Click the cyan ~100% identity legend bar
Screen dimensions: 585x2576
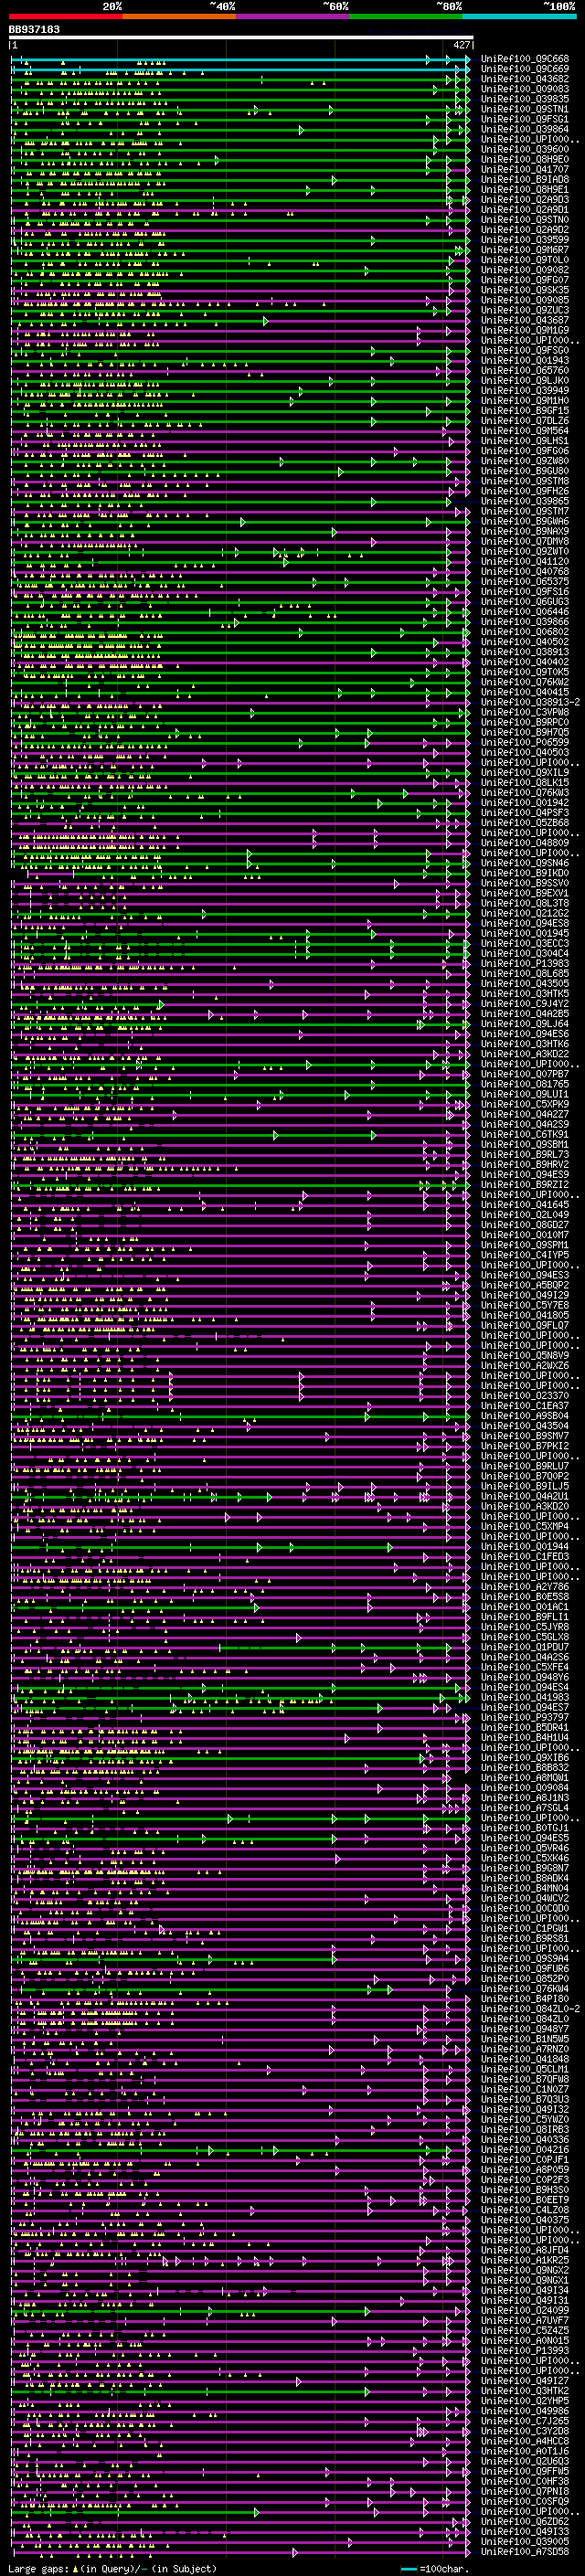519,16
